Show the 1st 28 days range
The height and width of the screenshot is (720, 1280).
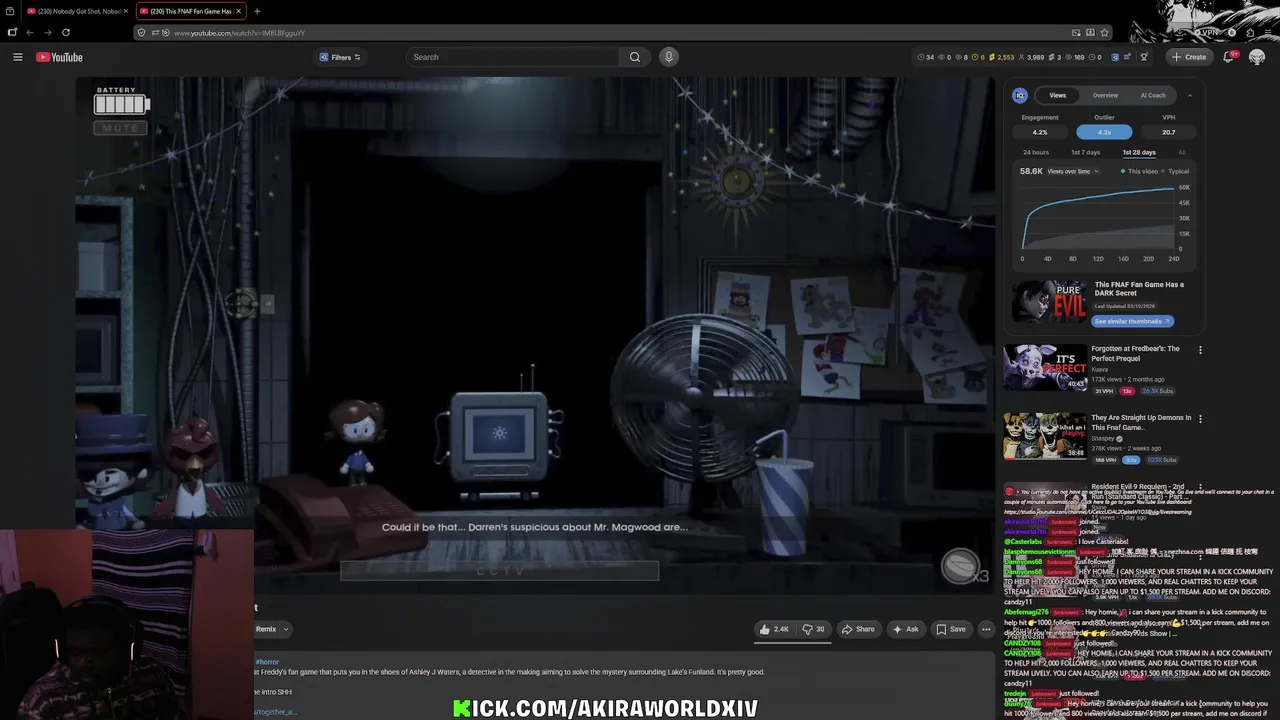[1138, 152]
